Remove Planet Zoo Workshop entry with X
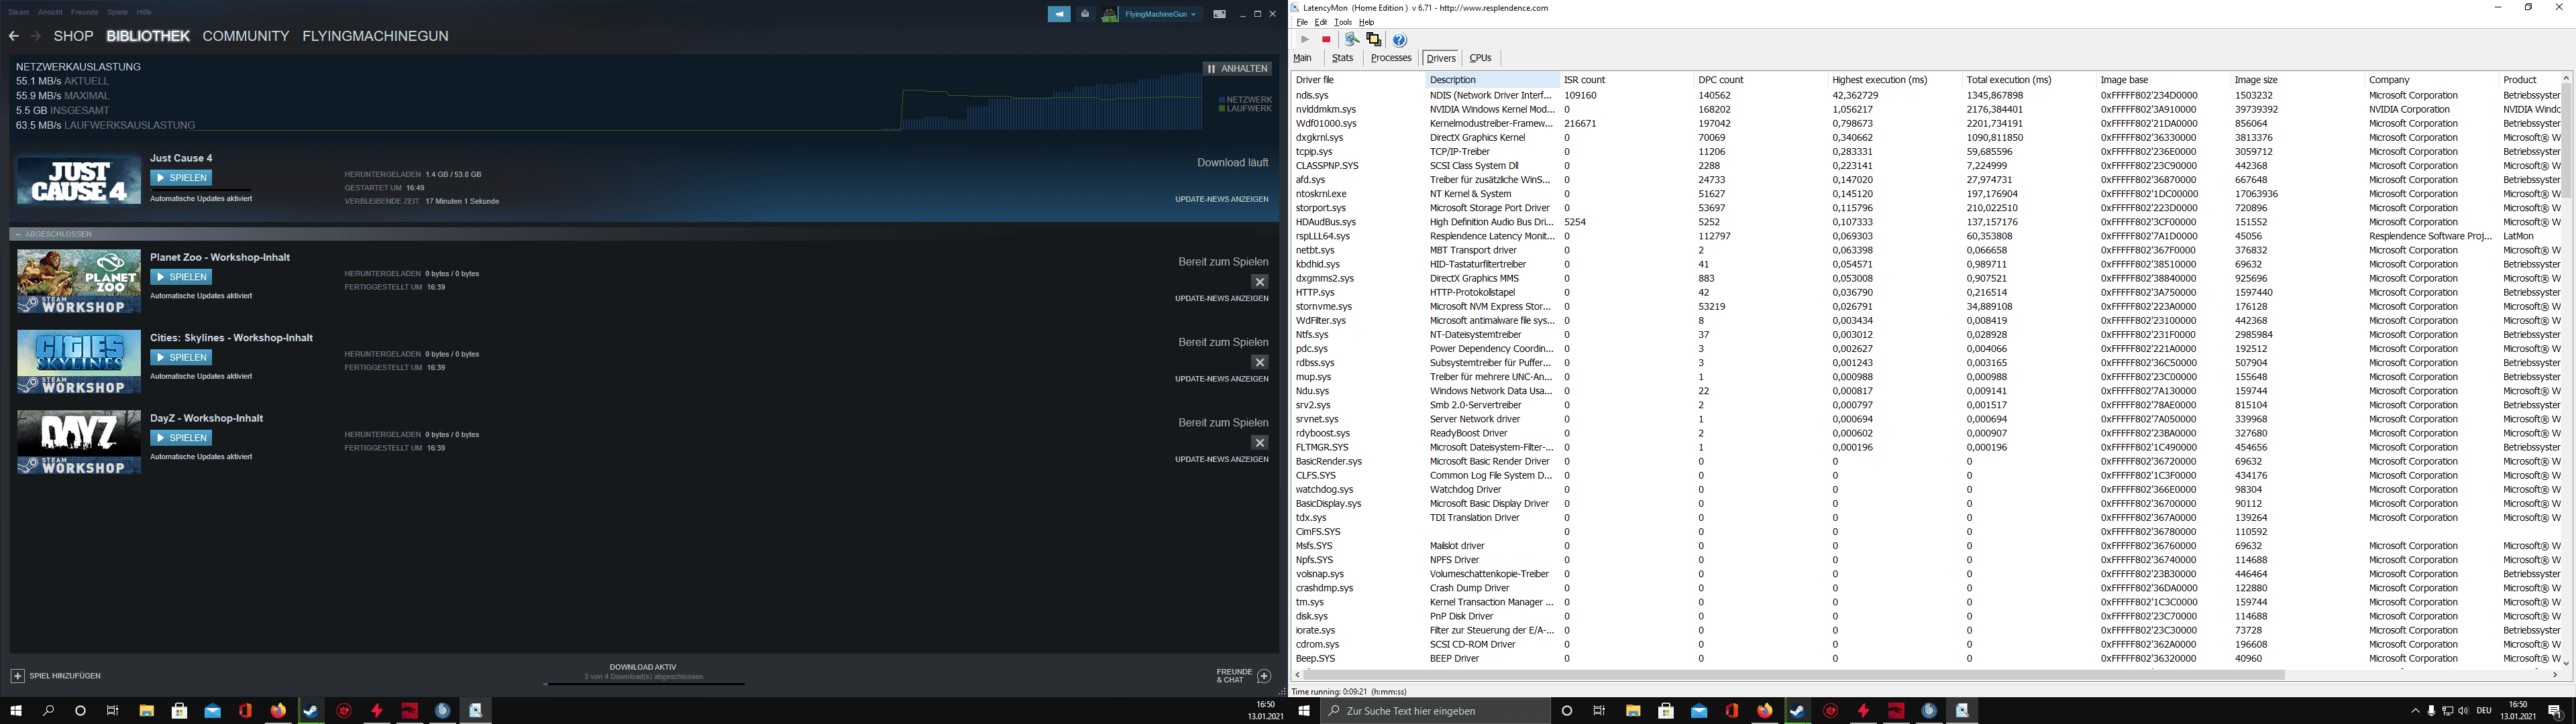2576x724 pixels. [x=1260, y=282]
